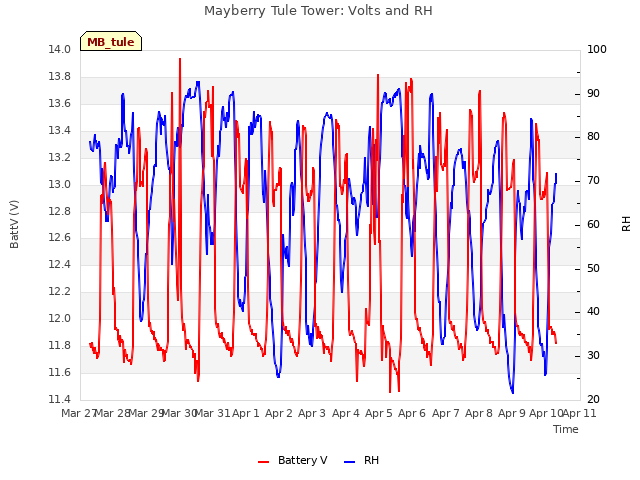The image size is (640, 480).
Task: Click the red Battery V legend swatch
Action: [x=264, y=462]
